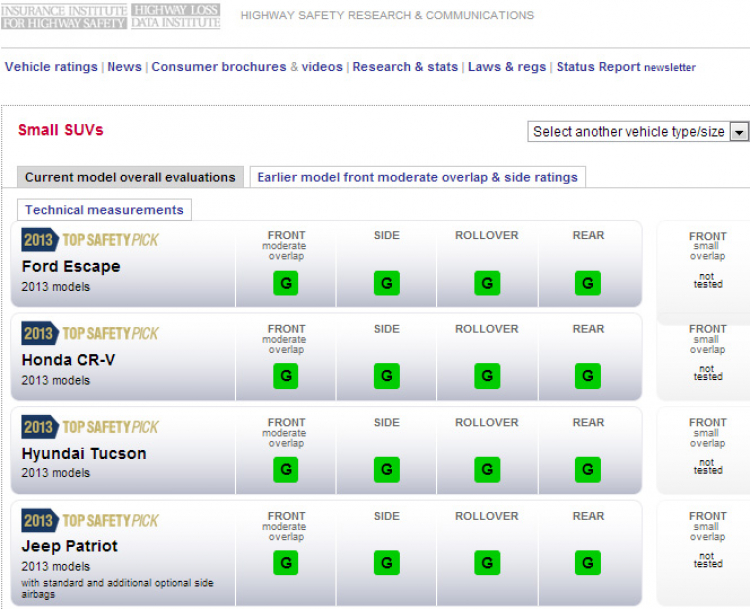Screen dimensions: 750x609
Task: Click Jeep Patriot rear G rating
Action: 588,563
